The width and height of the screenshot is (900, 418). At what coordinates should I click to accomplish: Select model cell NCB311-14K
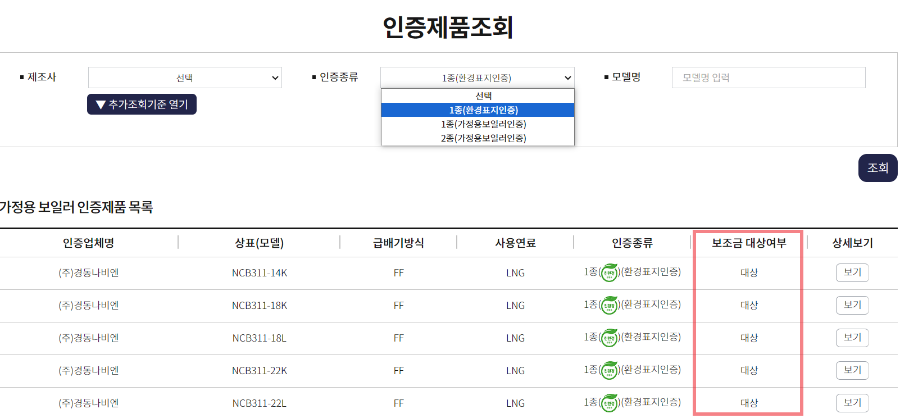click(x=259, y=273)
